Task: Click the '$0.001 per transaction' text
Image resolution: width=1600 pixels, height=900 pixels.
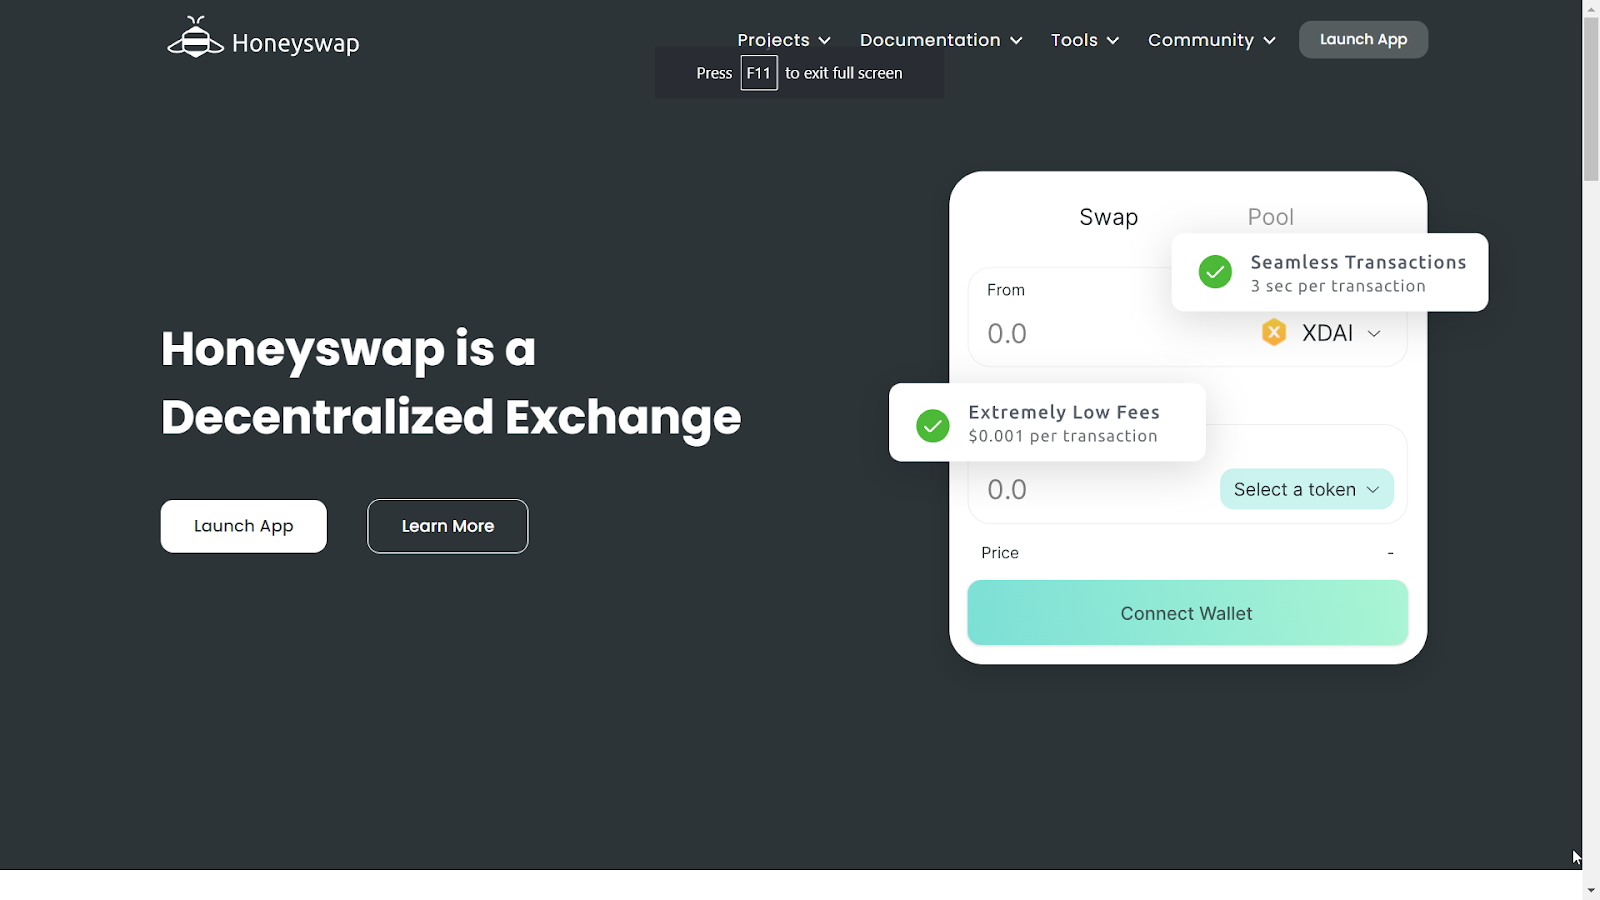Action: [x=1063, y=436]
